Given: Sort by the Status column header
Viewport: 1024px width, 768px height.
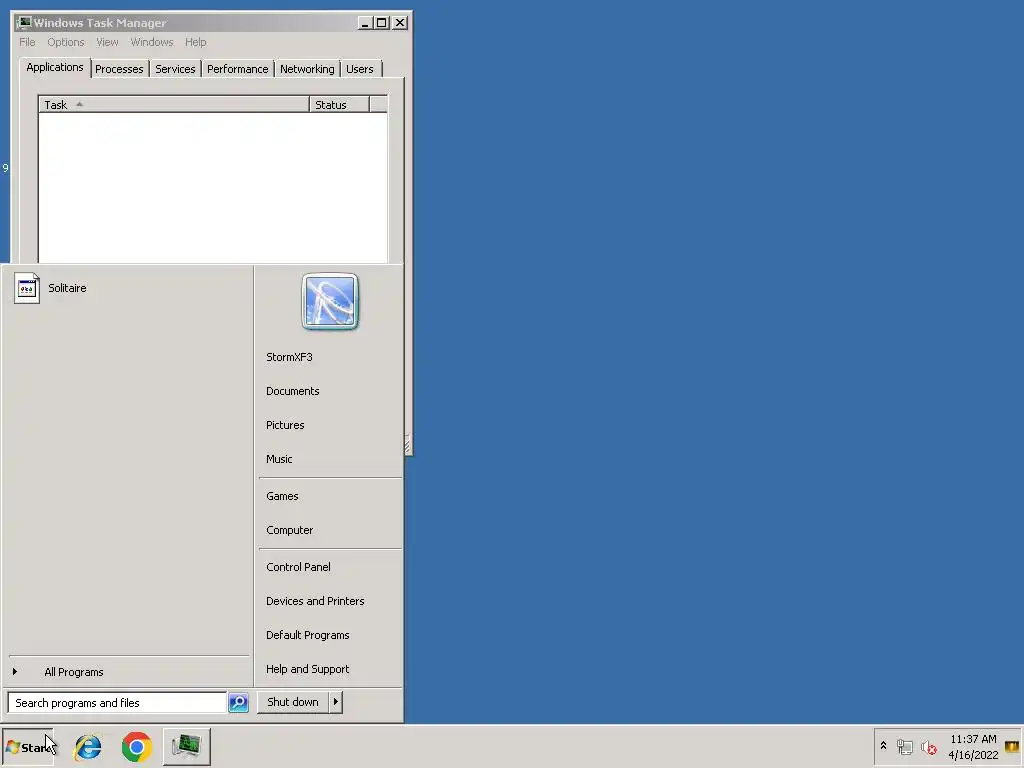Looking at the screenshot, I should point(339,104).
